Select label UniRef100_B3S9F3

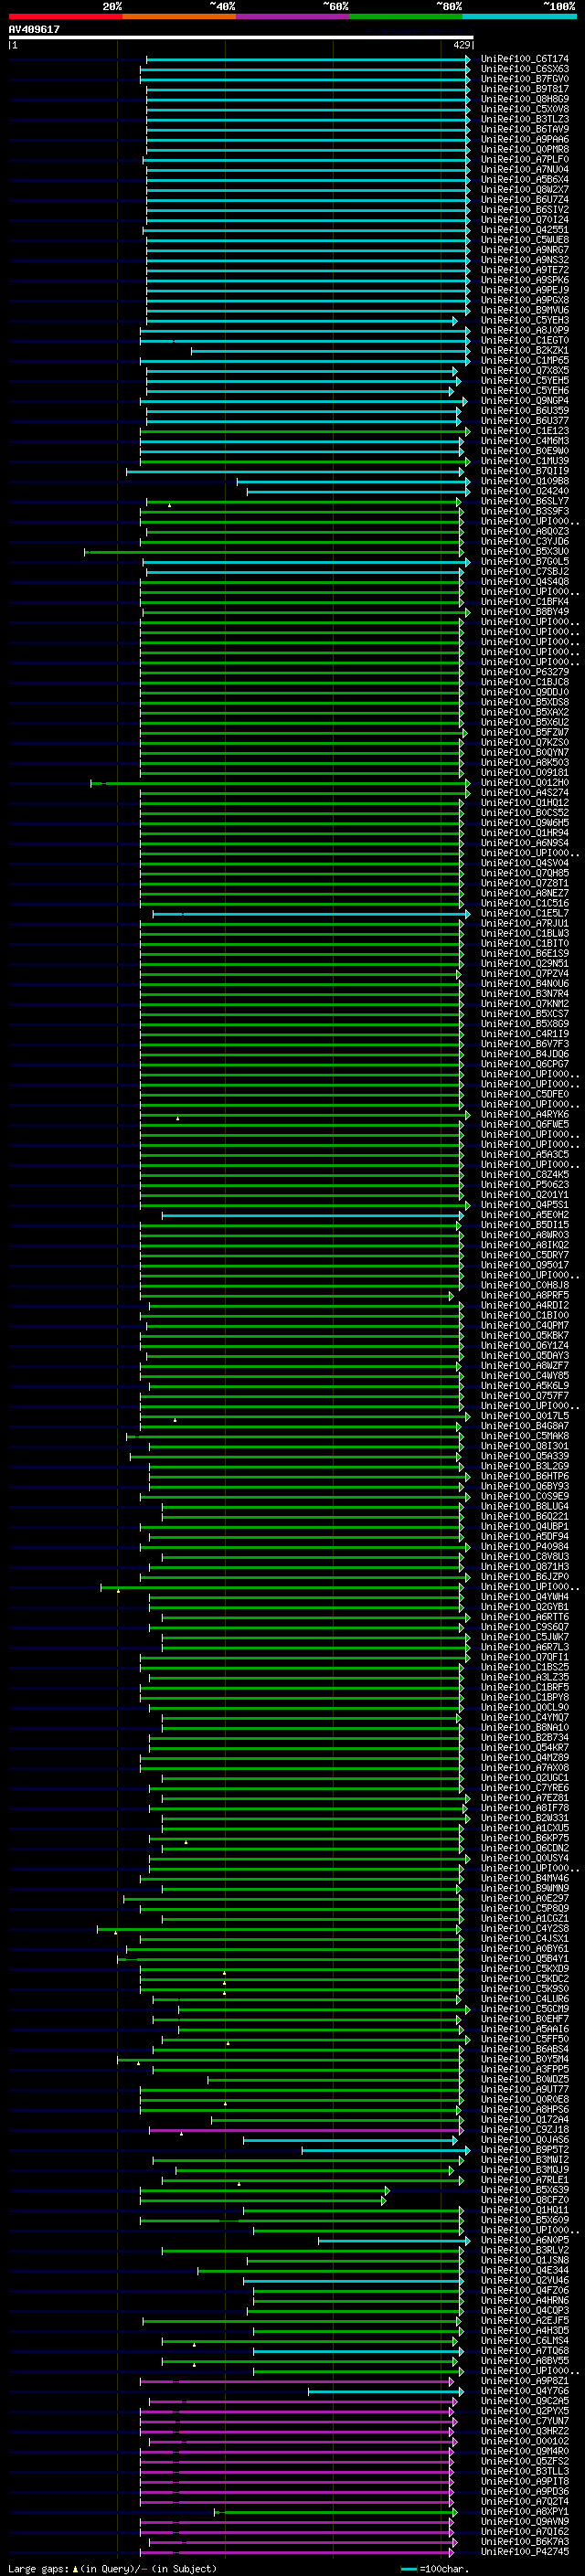click(x=525, y=511)
